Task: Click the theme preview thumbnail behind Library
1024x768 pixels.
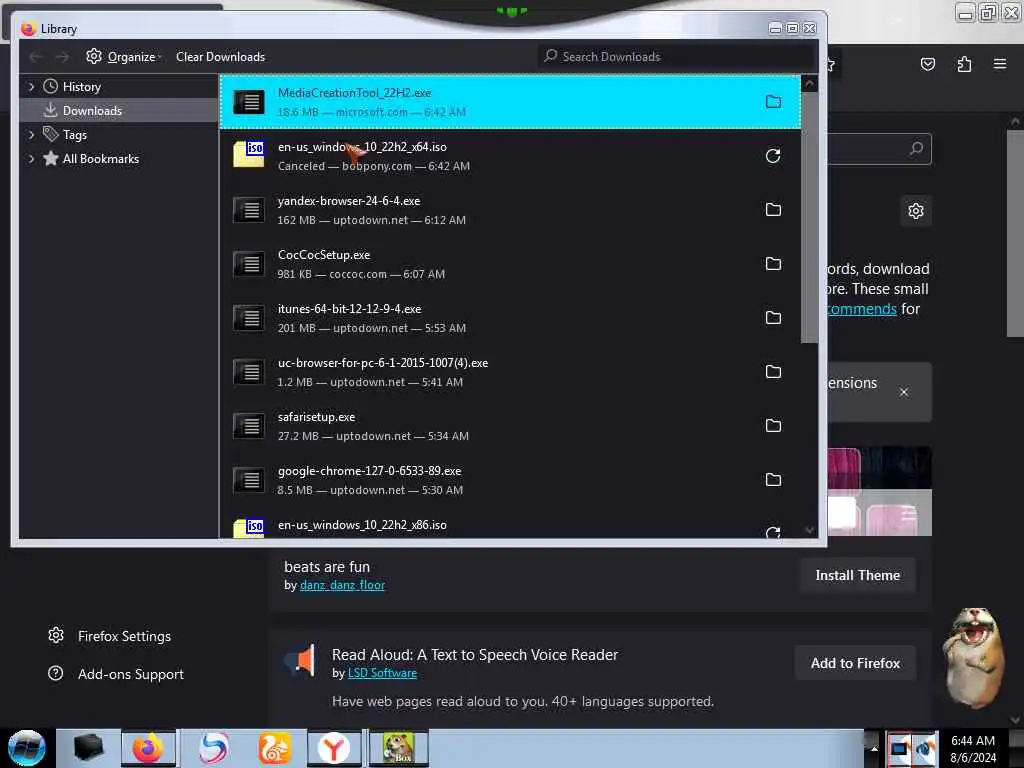Action: pyautogui.click(x=879, y=491)
